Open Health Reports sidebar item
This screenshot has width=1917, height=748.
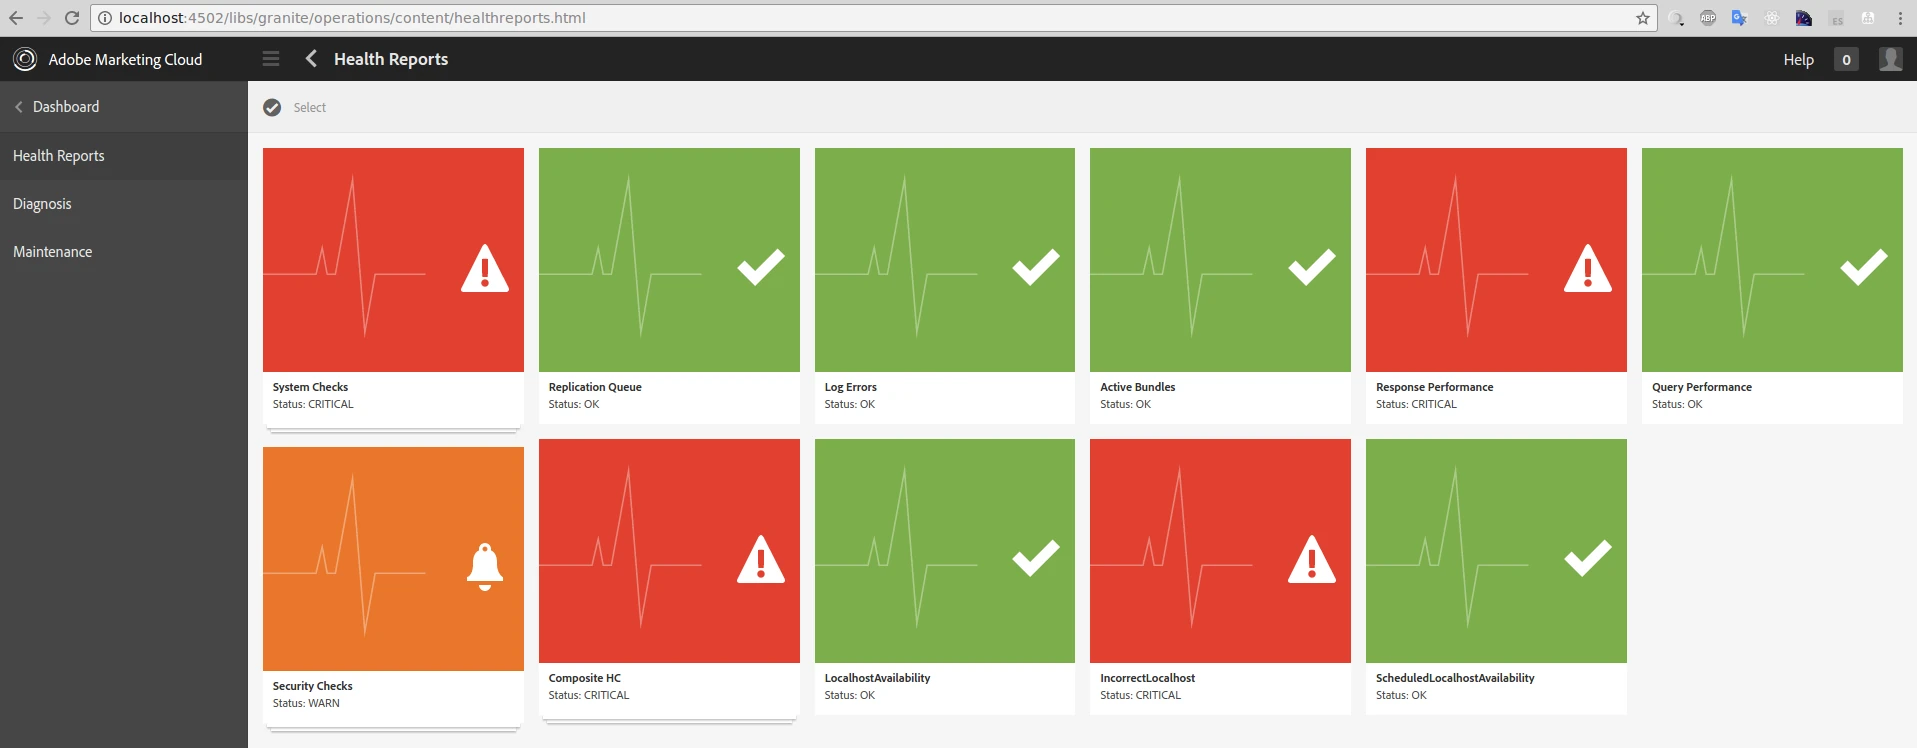(x=124, y=156)
